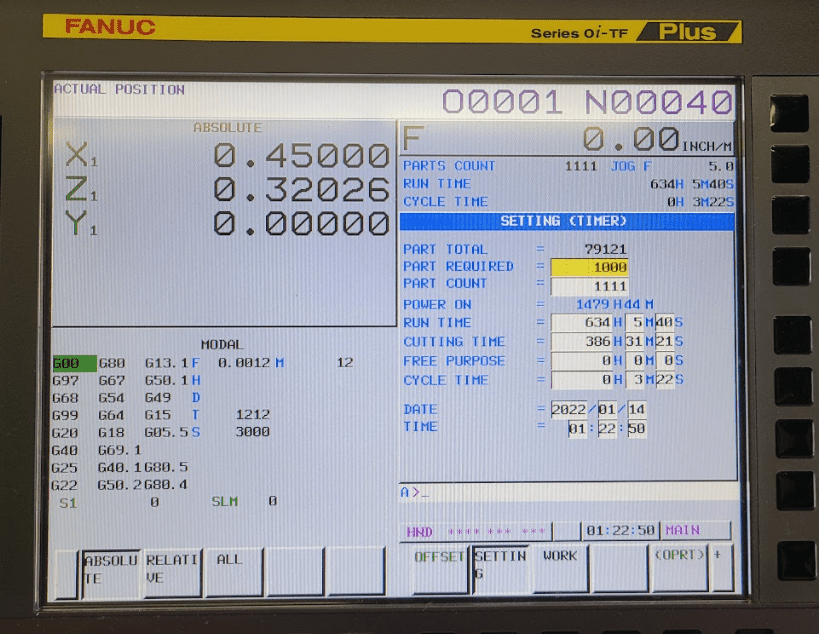Click the ACTUAL POSITION title
This screenshot has width=819, height=634.
(119, 89)
